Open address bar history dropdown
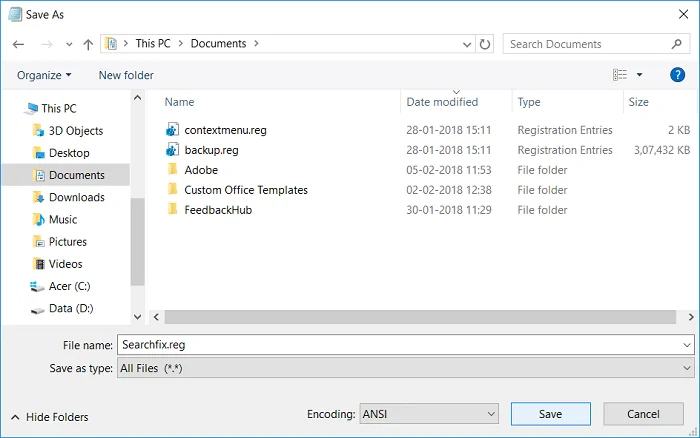This screenshot has width=700, height=438. (467, 44)
